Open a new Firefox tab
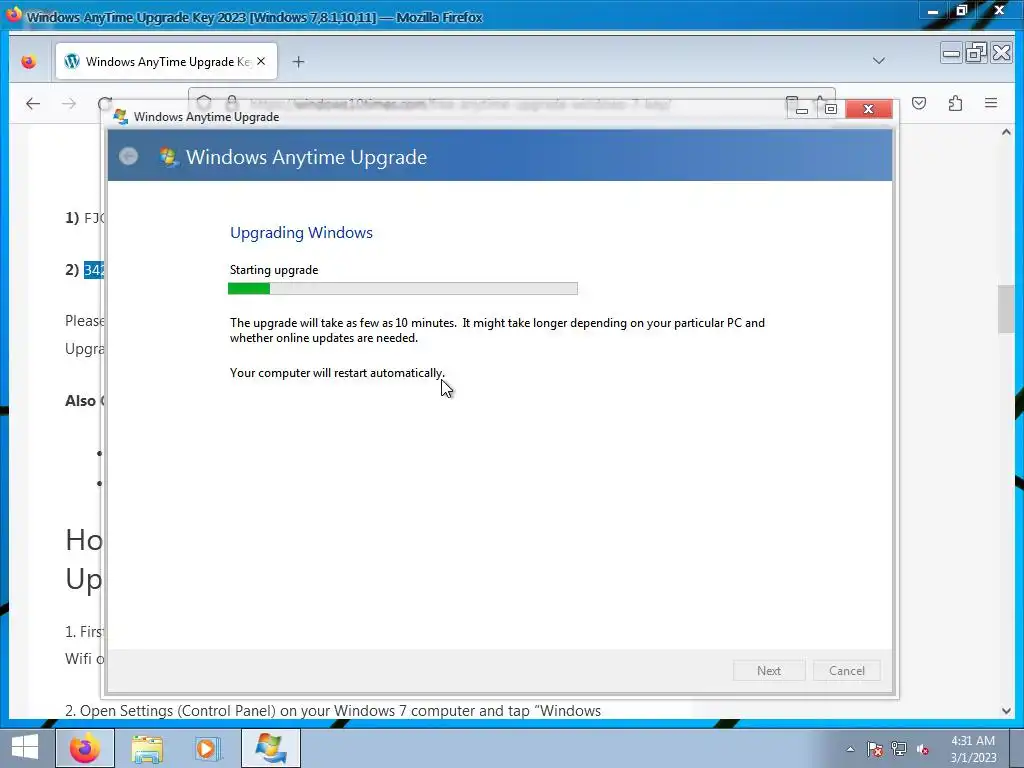 (x=298, y=61)
